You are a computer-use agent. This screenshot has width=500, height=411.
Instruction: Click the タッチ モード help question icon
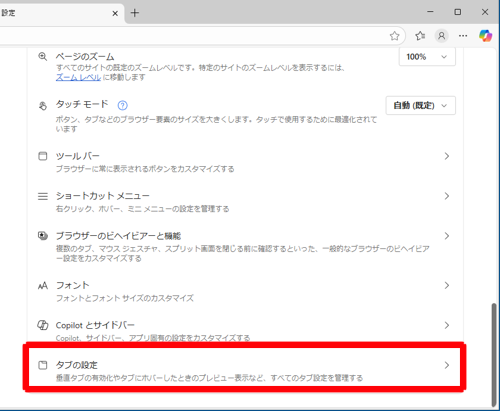[123, 105]
